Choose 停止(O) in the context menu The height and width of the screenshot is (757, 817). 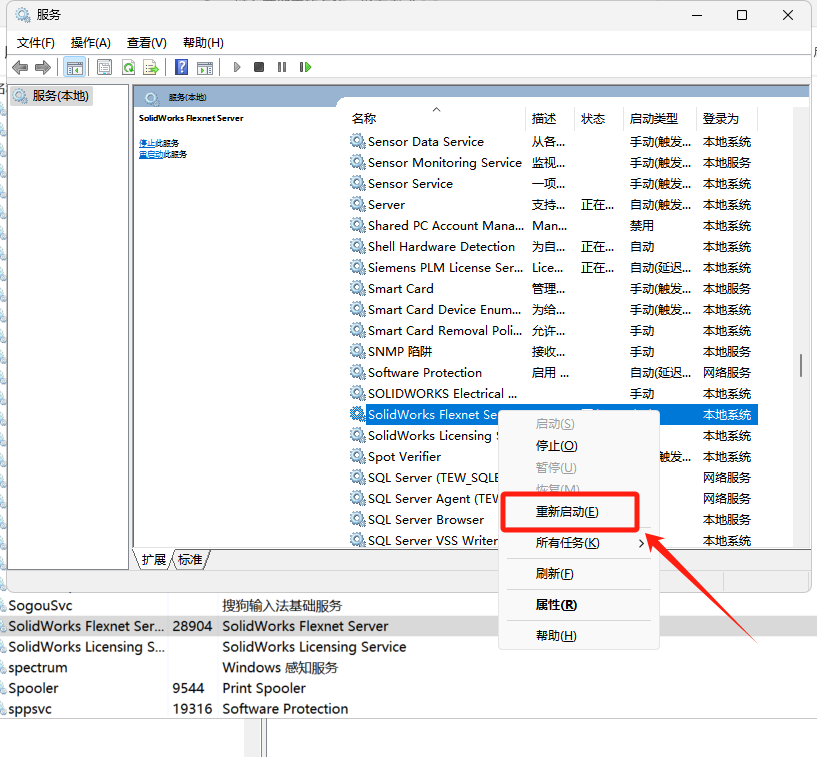(x=556, y=446)
